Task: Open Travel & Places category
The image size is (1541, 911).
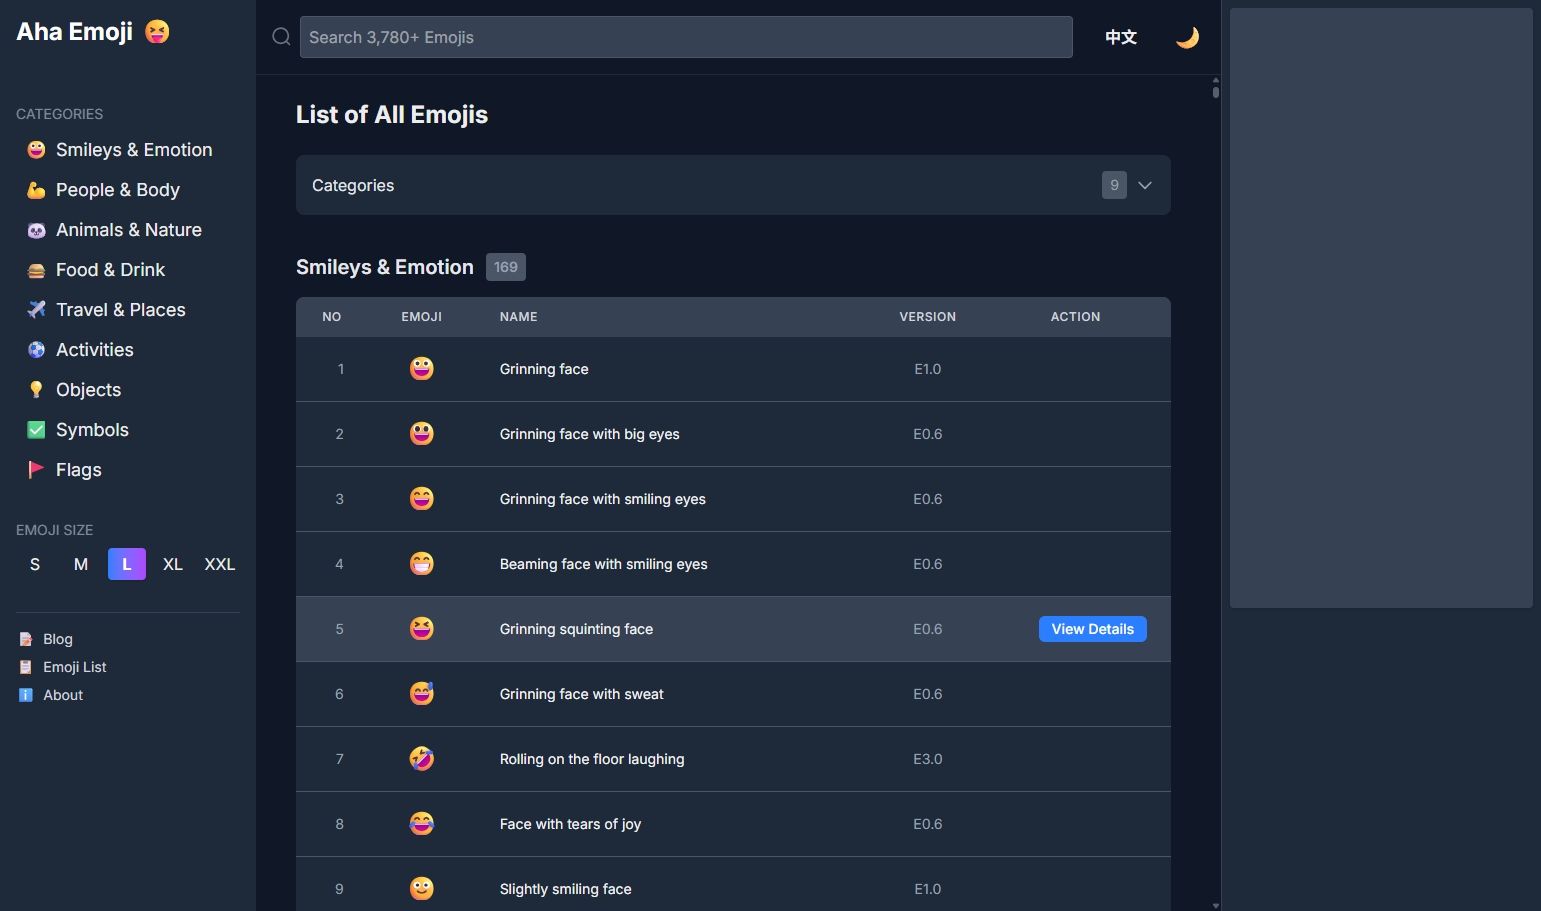Action: tap(121, 310)
